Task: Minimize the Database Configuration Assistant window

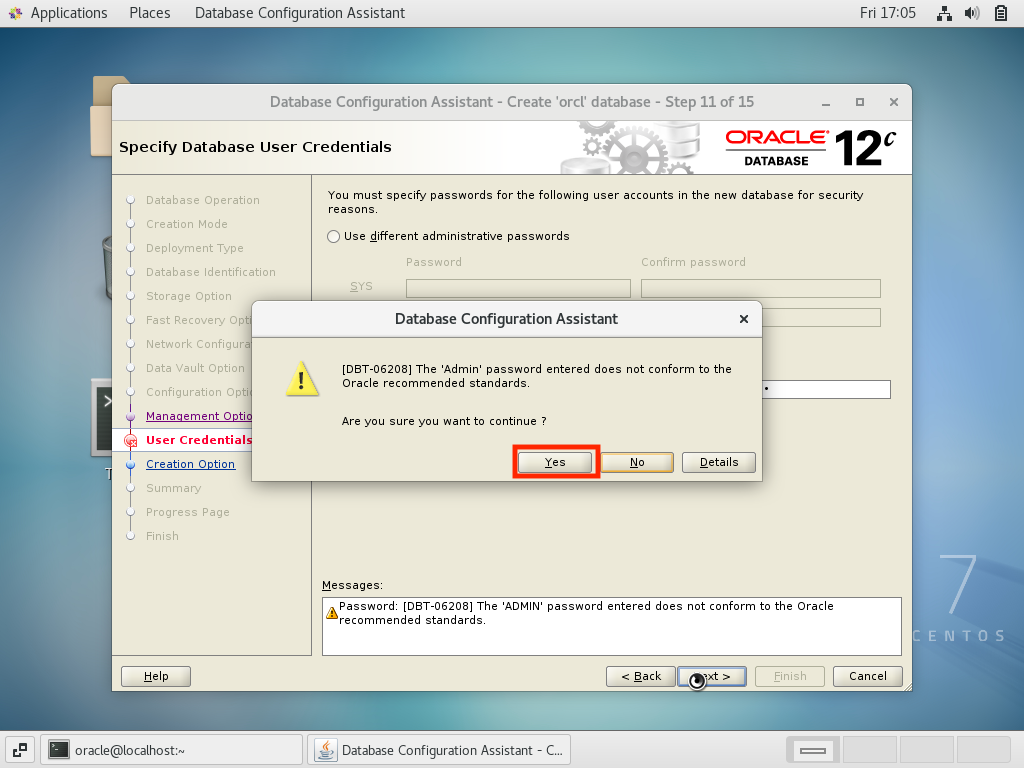Action: click(826, 103)
